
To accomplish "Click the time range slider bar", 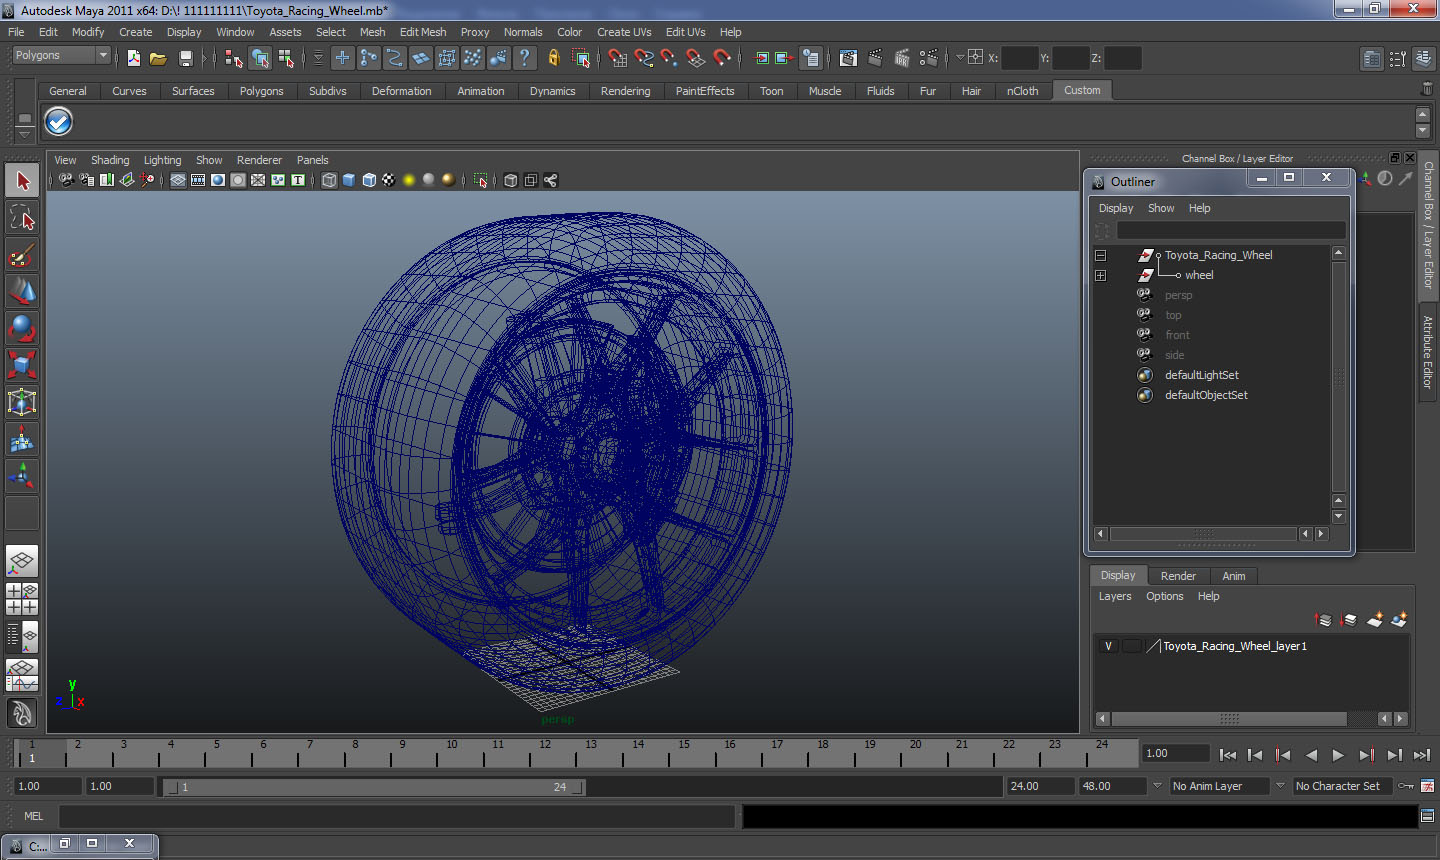I will click(x=374, y=787).
